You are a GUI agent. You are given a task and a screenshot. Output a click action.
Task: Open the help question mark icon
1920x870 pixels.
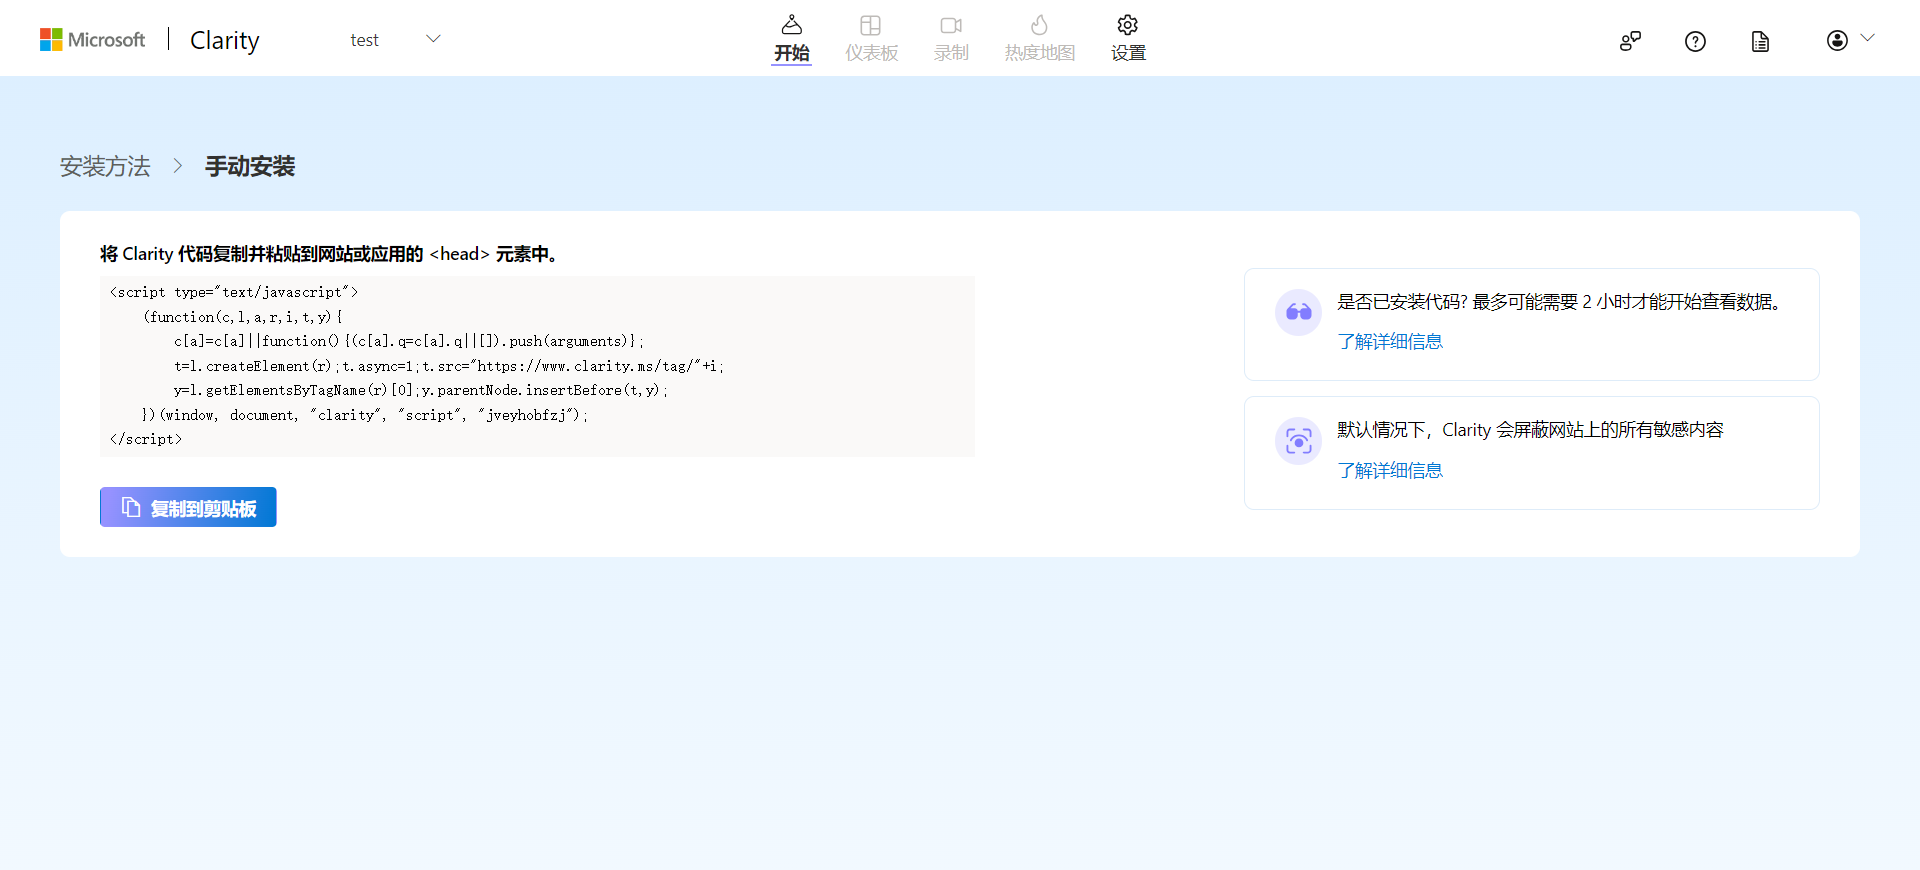1695,41
